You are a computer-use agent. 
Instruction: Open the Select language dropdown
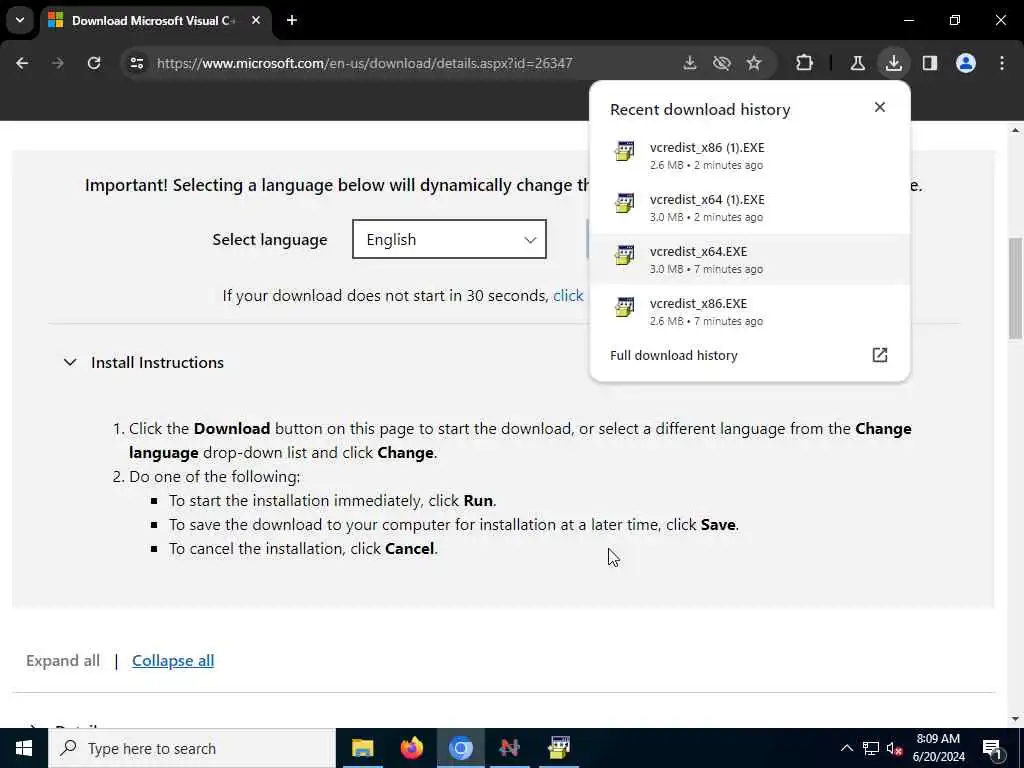449,239
